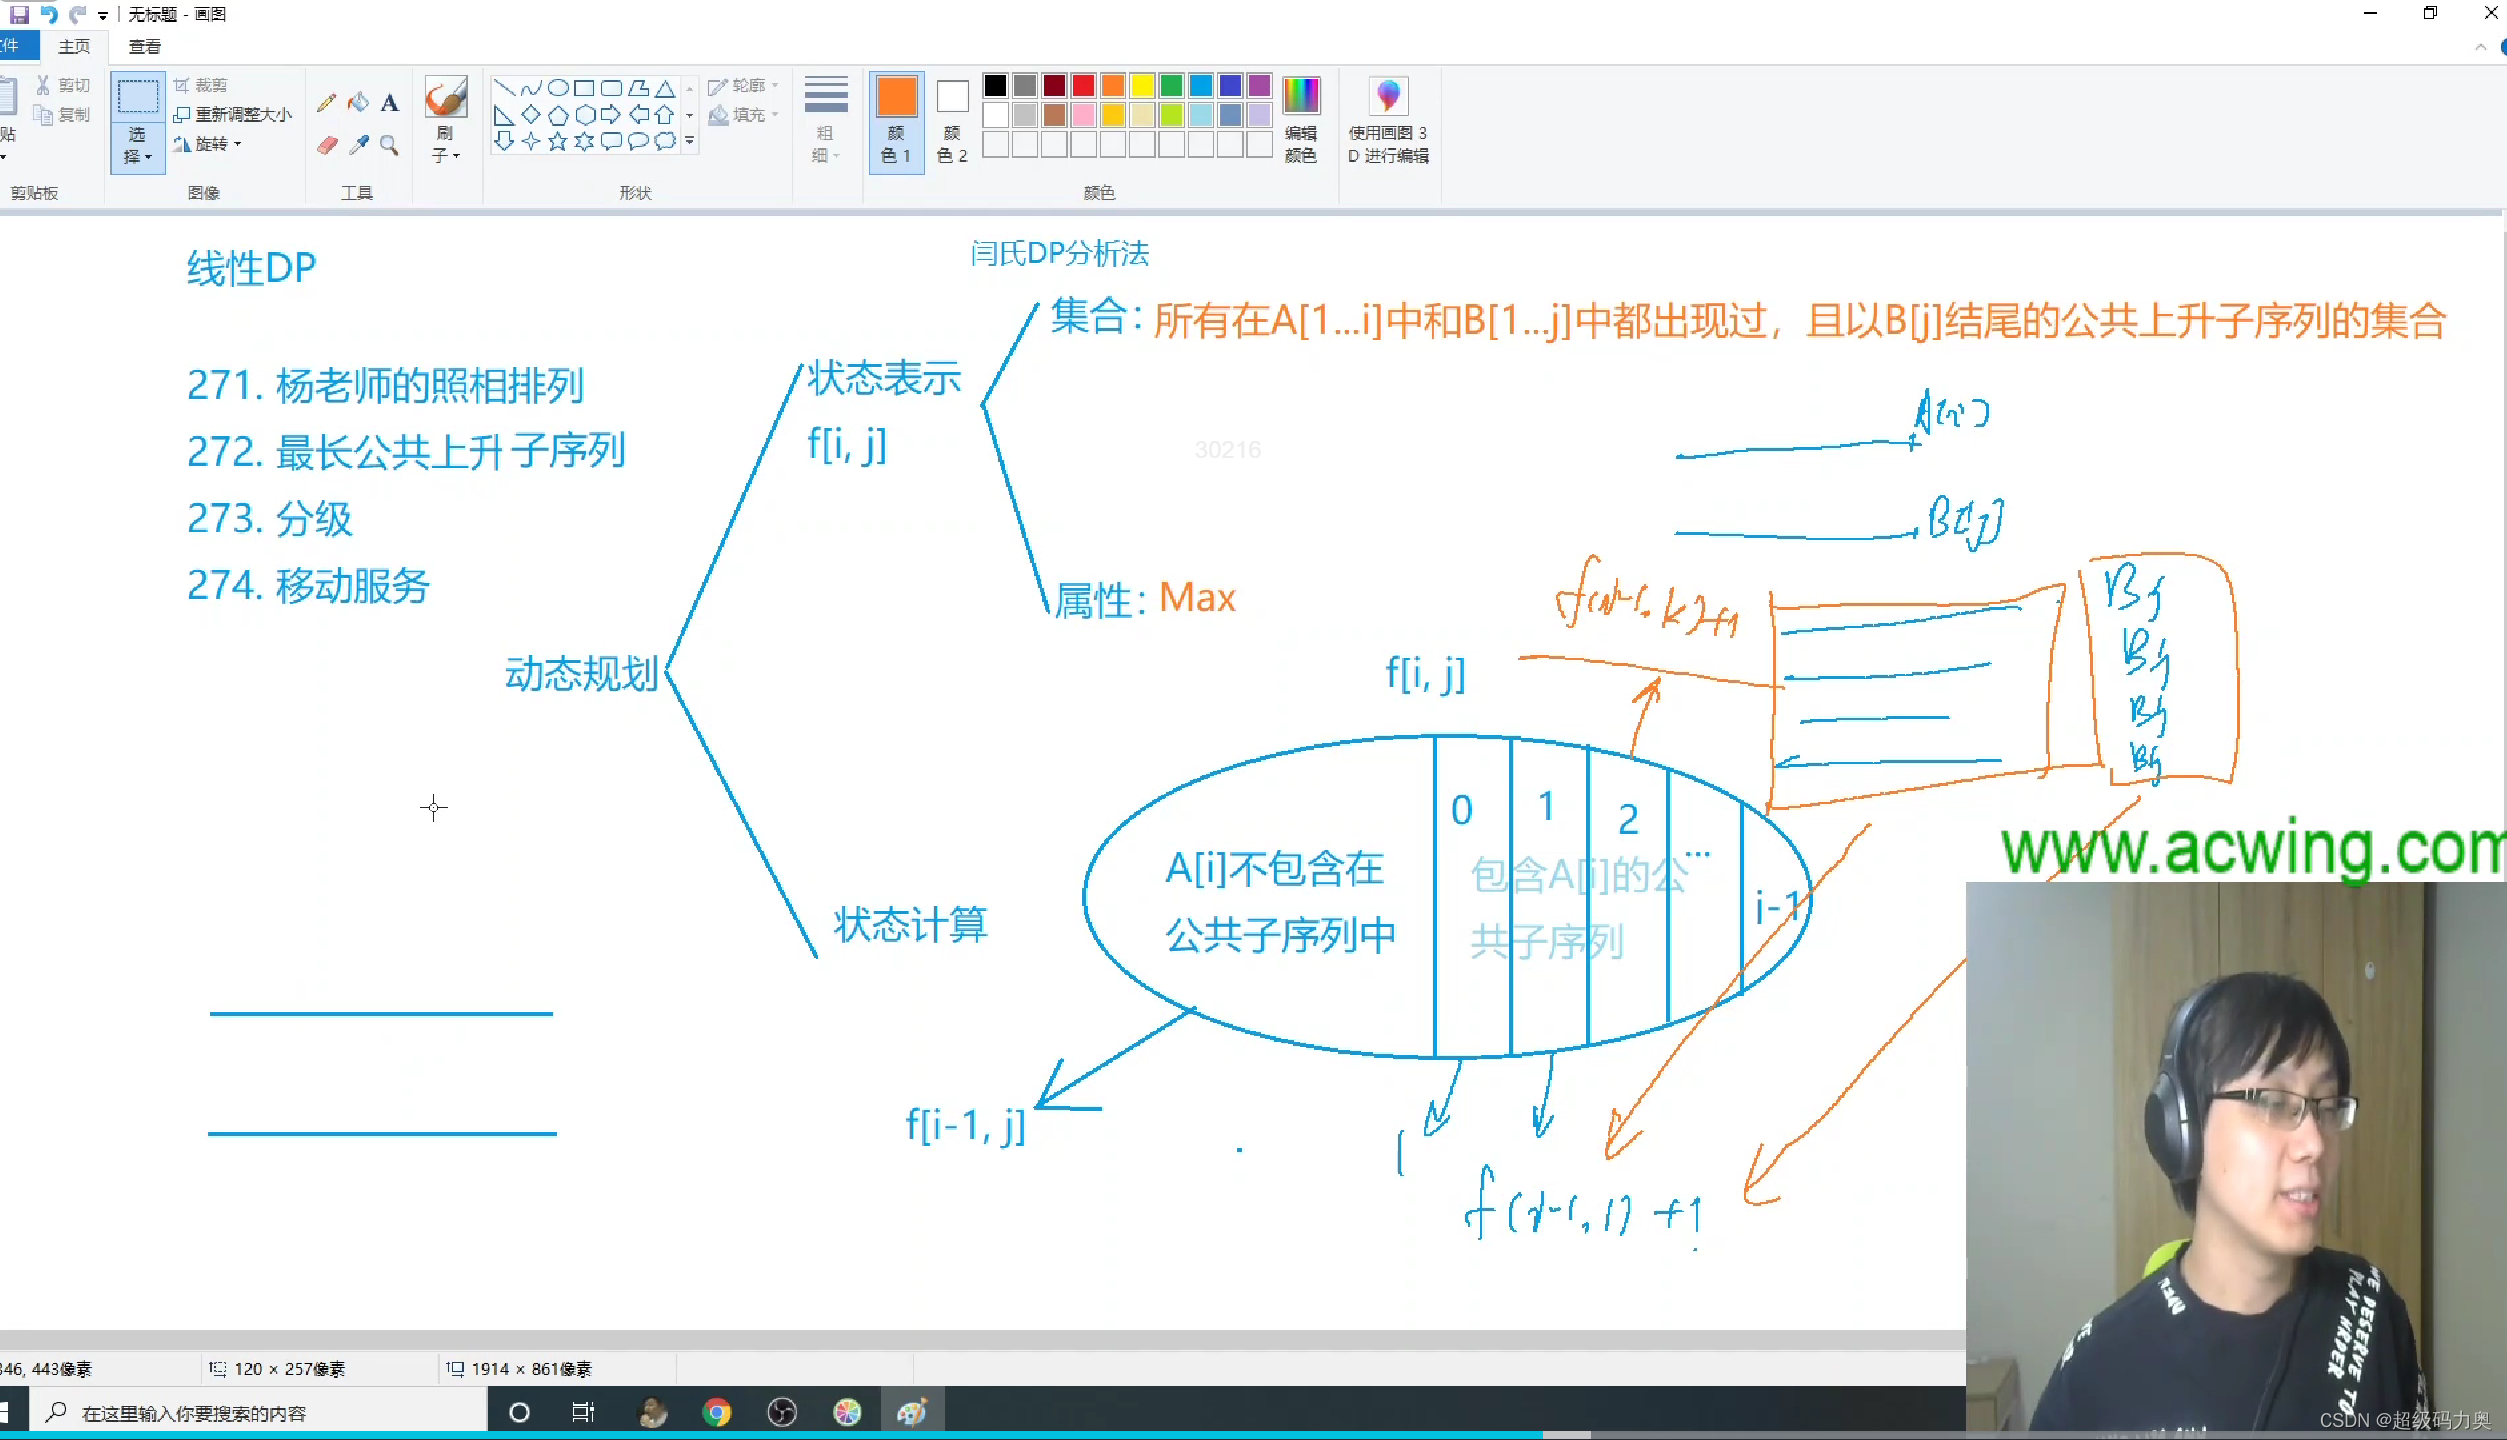Switch to the Home ribbon tab
2507x1440 pixels.
(x=74, y=46)
